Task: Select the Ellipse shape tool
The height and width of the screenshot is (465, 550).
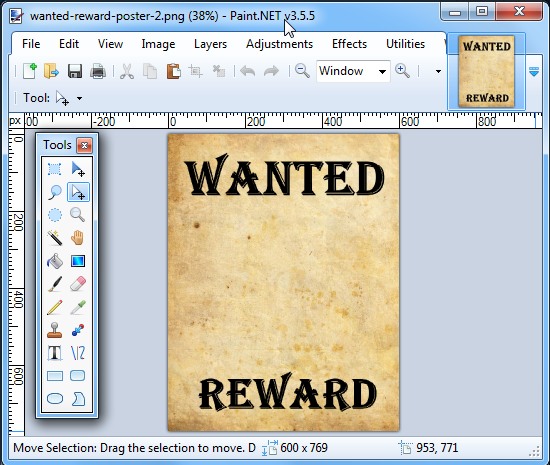Action: click(x=55, y=399)
